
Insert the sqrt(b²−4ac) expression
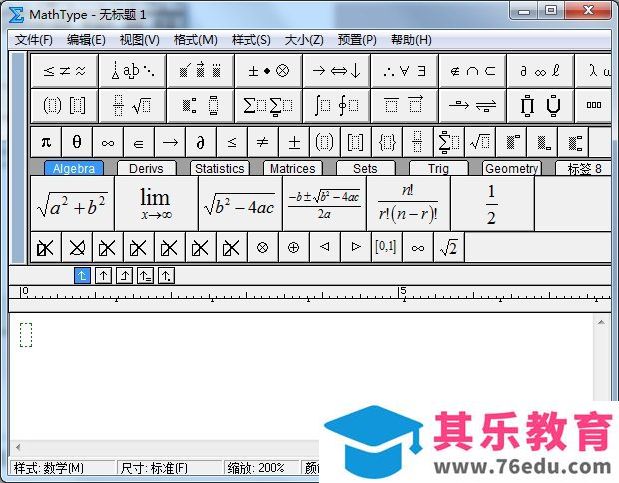tap(240, 203)
